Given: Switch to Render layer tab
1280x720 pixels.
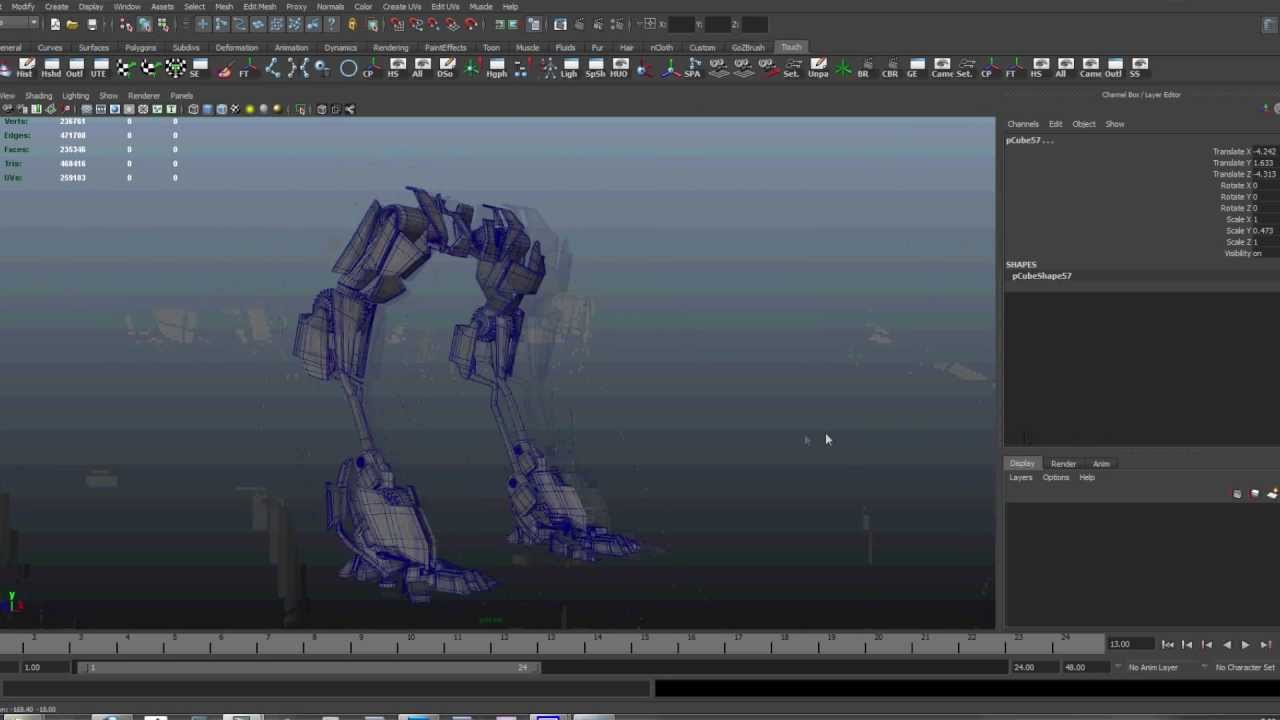Looking at the screenshot, I should pos(1063,464).
